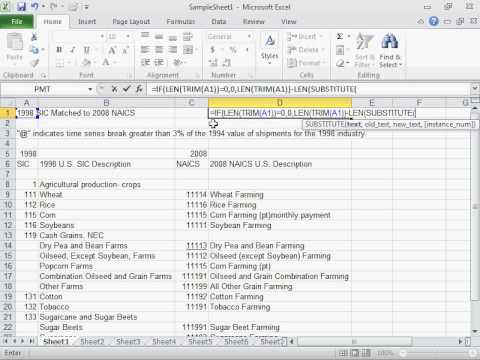Screen dimensions: 480x360
Task: Switch to the Page Layout tab
Action: tap(131, 22)
